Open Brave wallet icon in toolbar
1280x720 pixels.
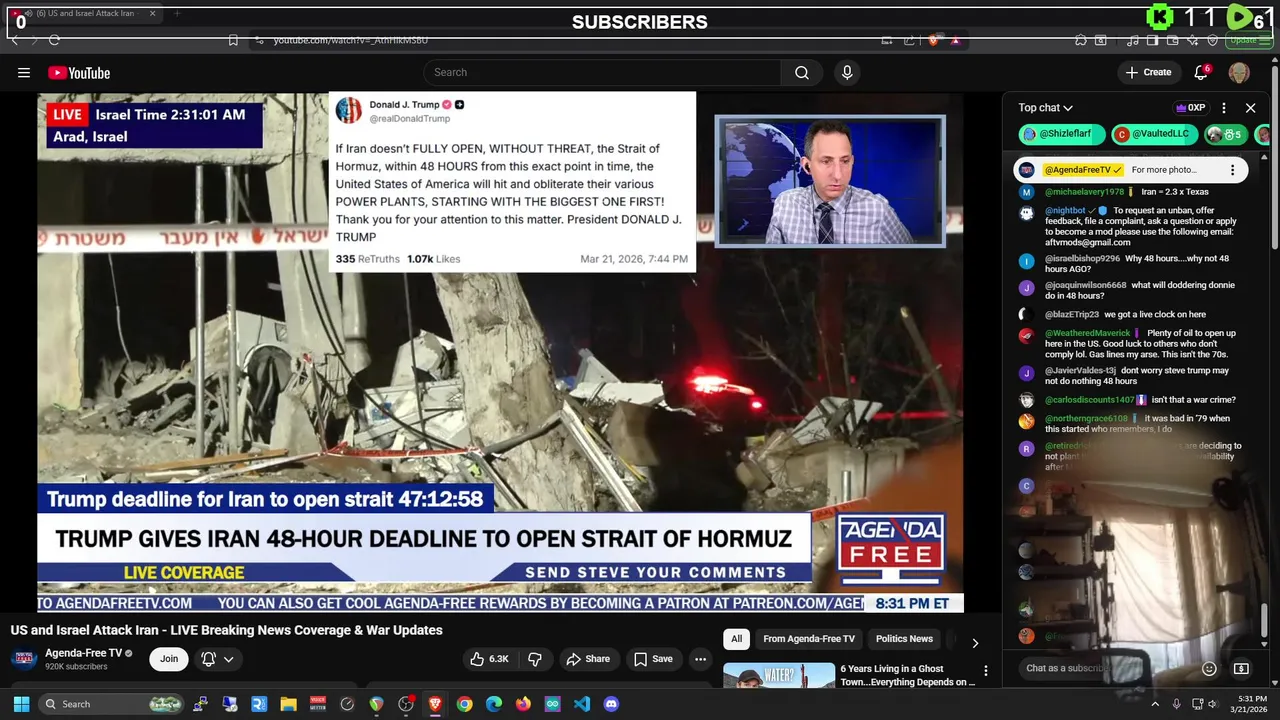[1172, 40]
